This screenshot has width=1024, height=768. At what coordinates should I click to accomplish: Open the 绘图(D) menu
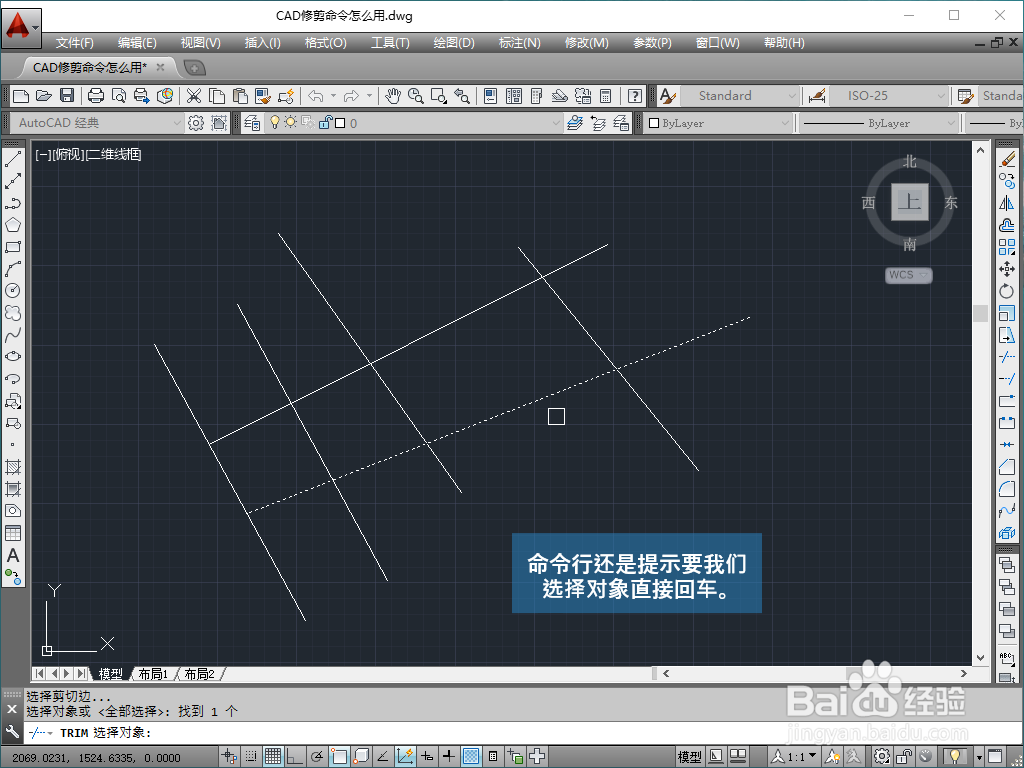click(454, 42)
